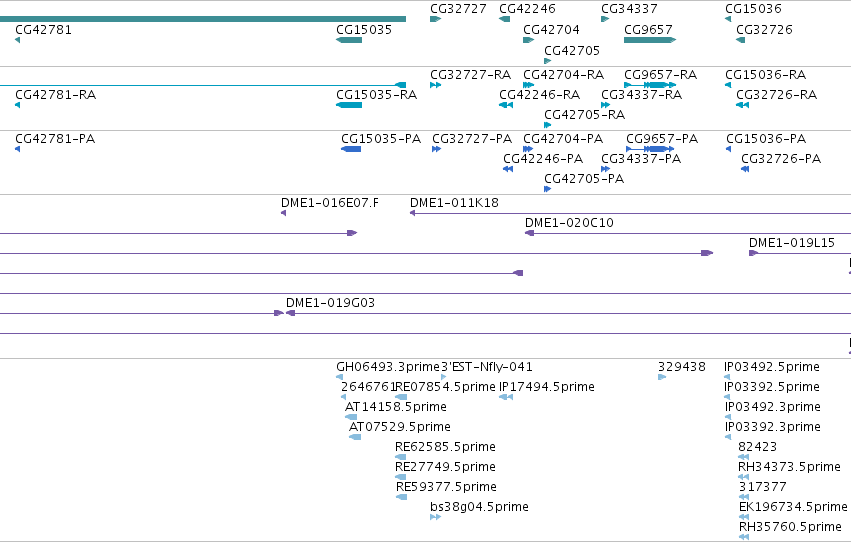Select transcript CG42704-RA
The width and height of the screenshot is (851, 542).
[x=563, y=74]
